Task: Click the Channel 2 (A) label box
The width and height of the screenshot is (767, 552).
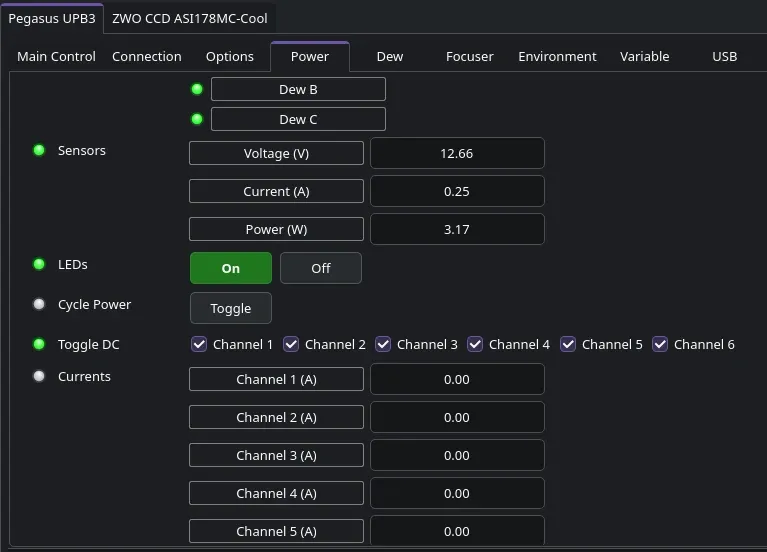Action: click(276, 417)
